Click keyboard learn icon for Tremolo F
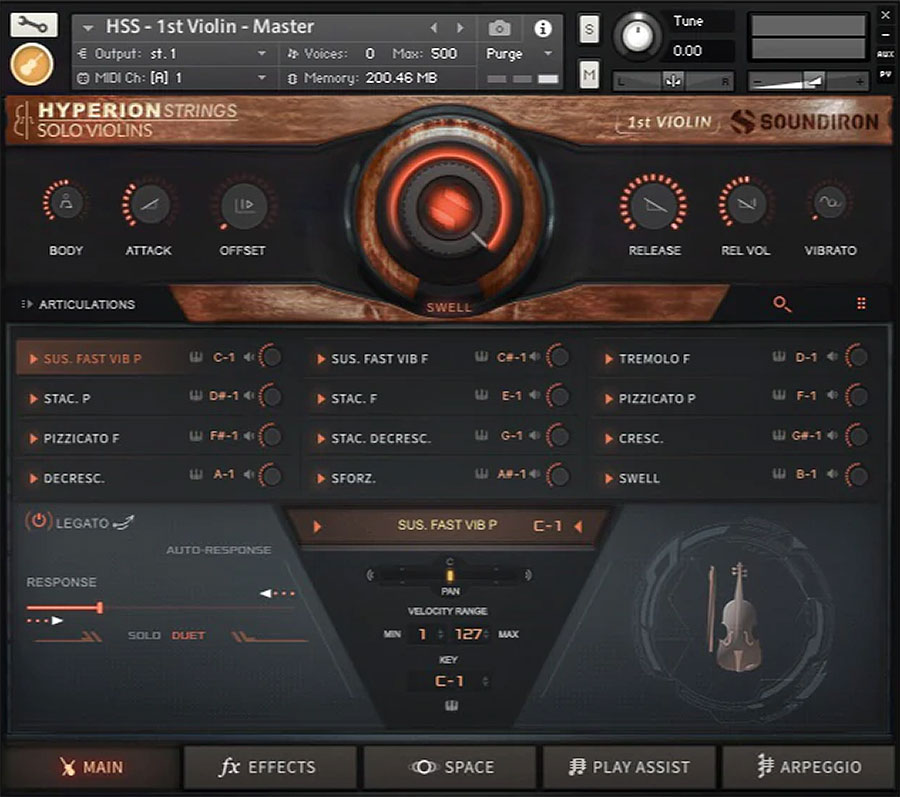Image resolution: width=900 pixels, height=797 pixels. [x=779, y=357]
